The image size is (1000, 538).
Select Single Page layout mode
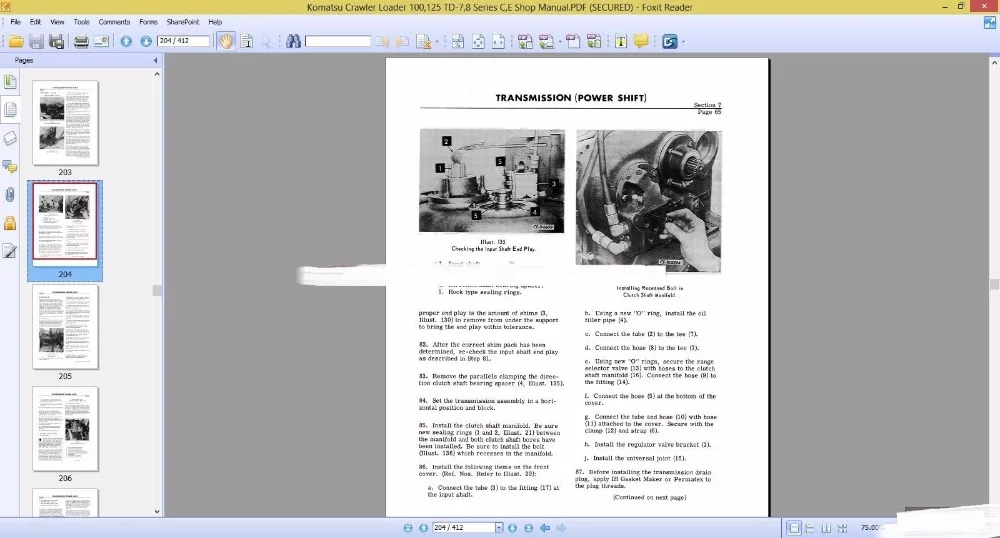coord(793,528)
